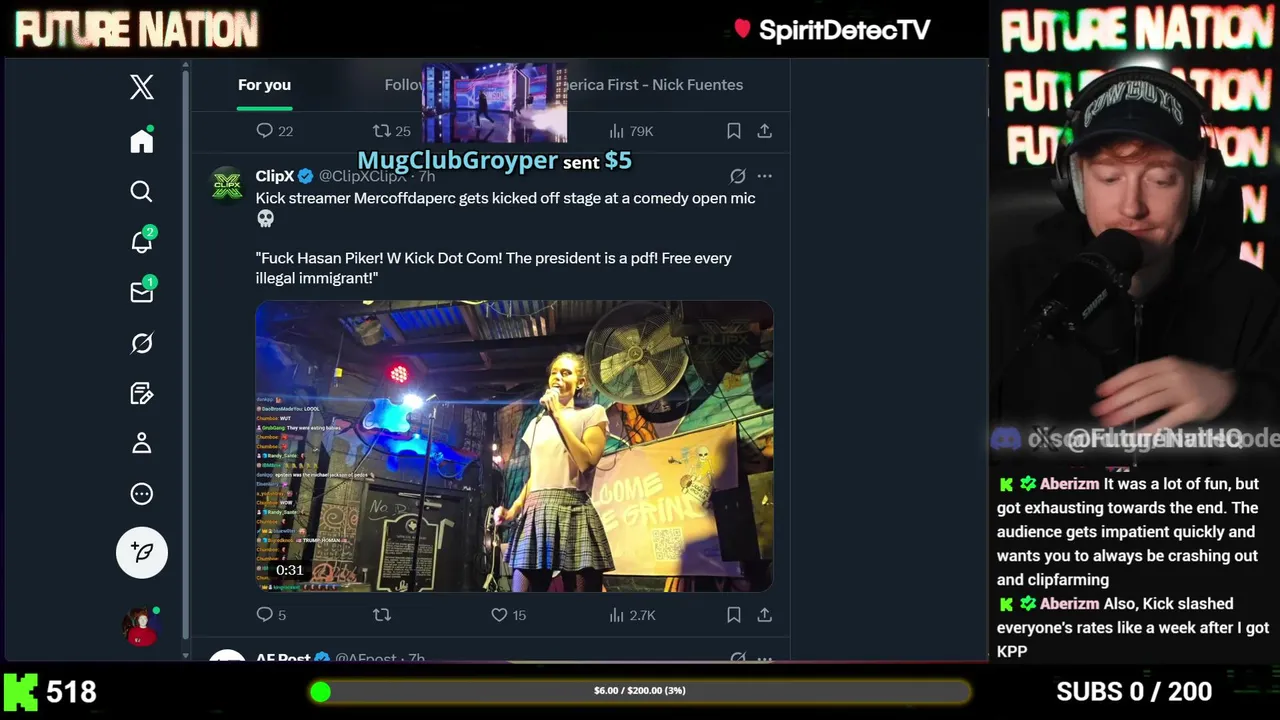
Task: Click the $6.00 / $200.00 goal progress bar
Action: (x=640, y=691)
